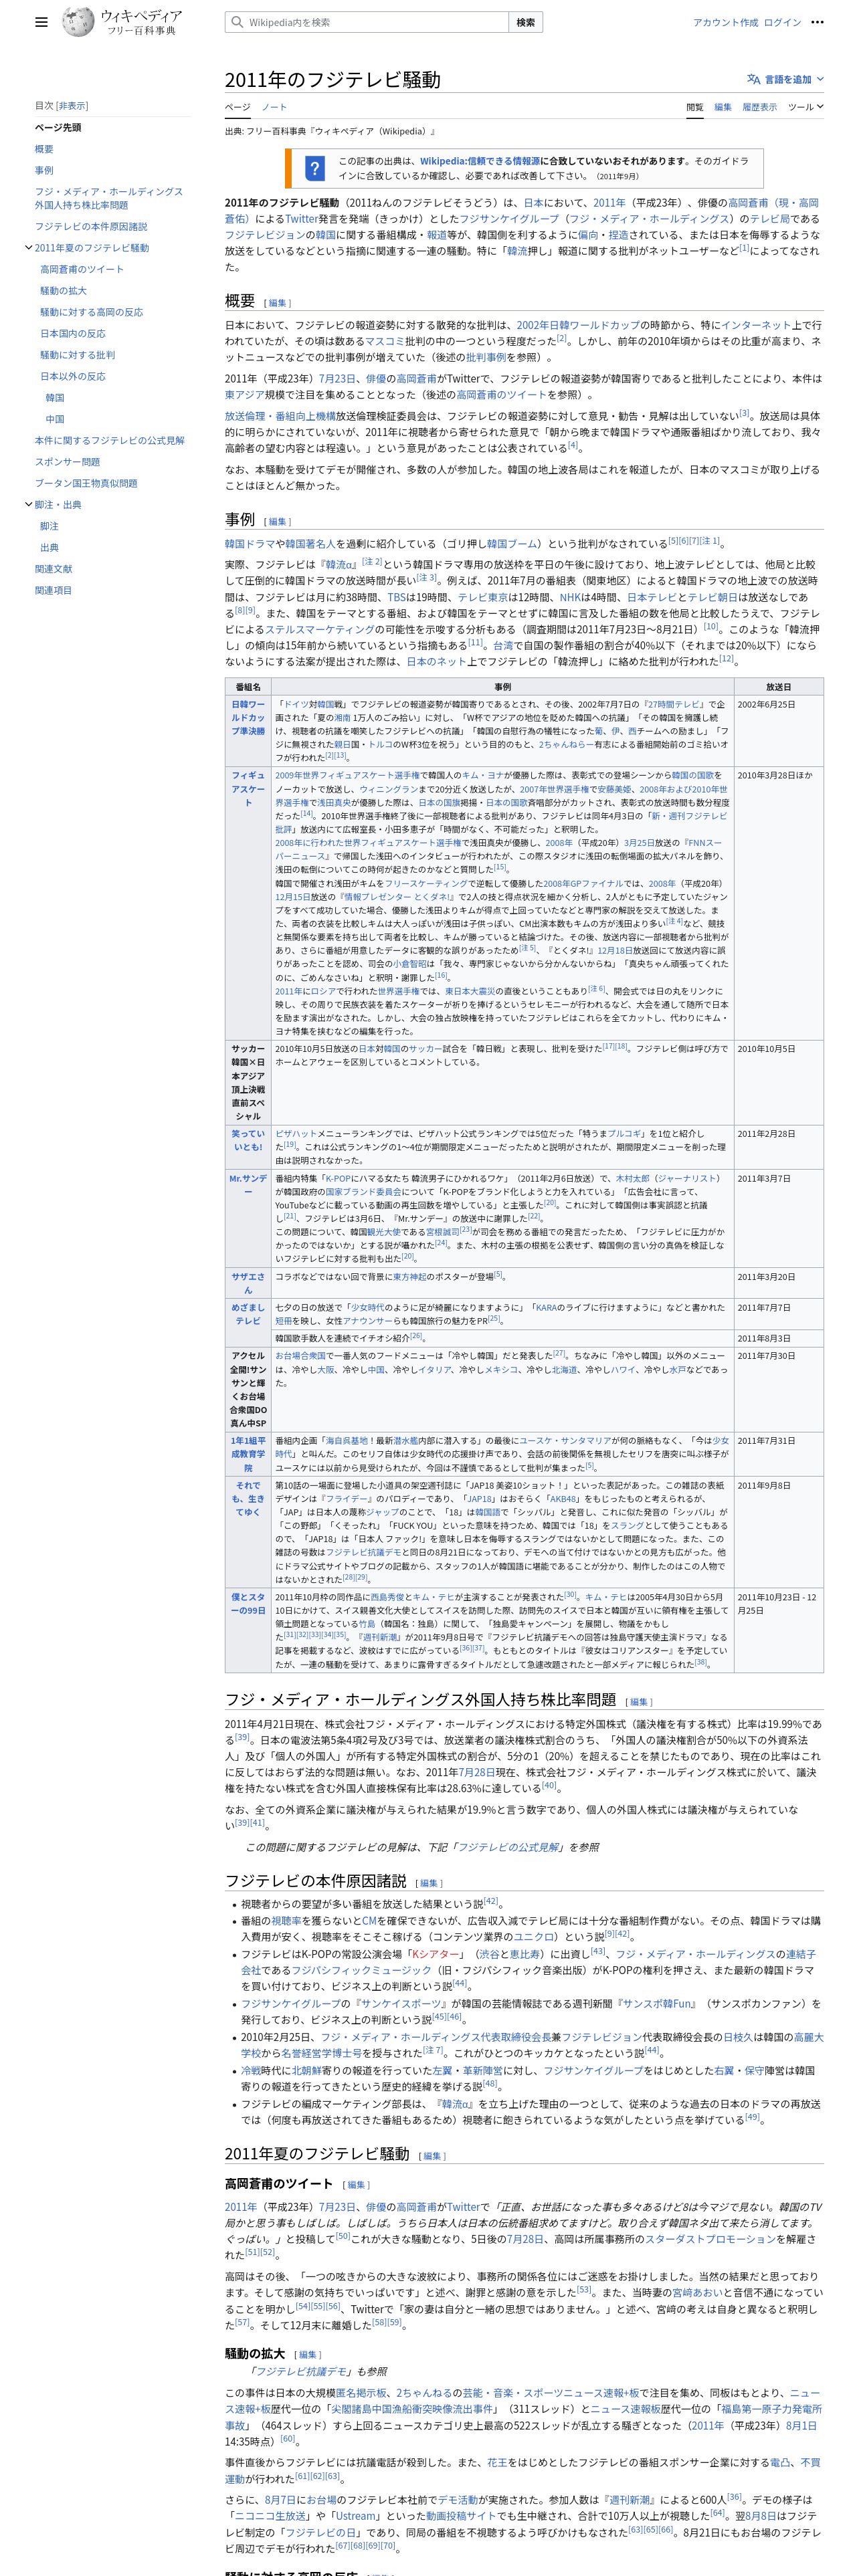This screenshot has height=2576, width=859.
Task: Open 韓国 sidebar entry
Action: click(55, 398)
